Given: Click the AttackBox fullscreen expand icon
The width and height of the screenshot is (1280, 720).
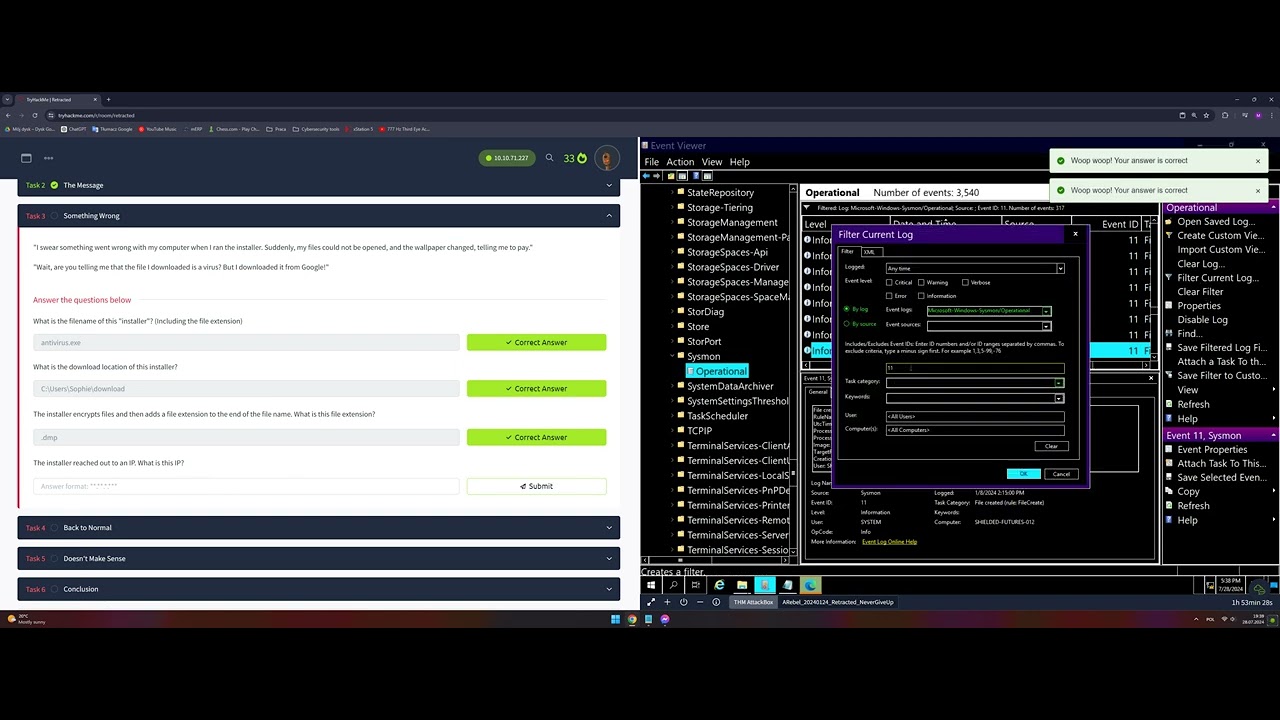Looking at the screenshot, I should point(651,602).
